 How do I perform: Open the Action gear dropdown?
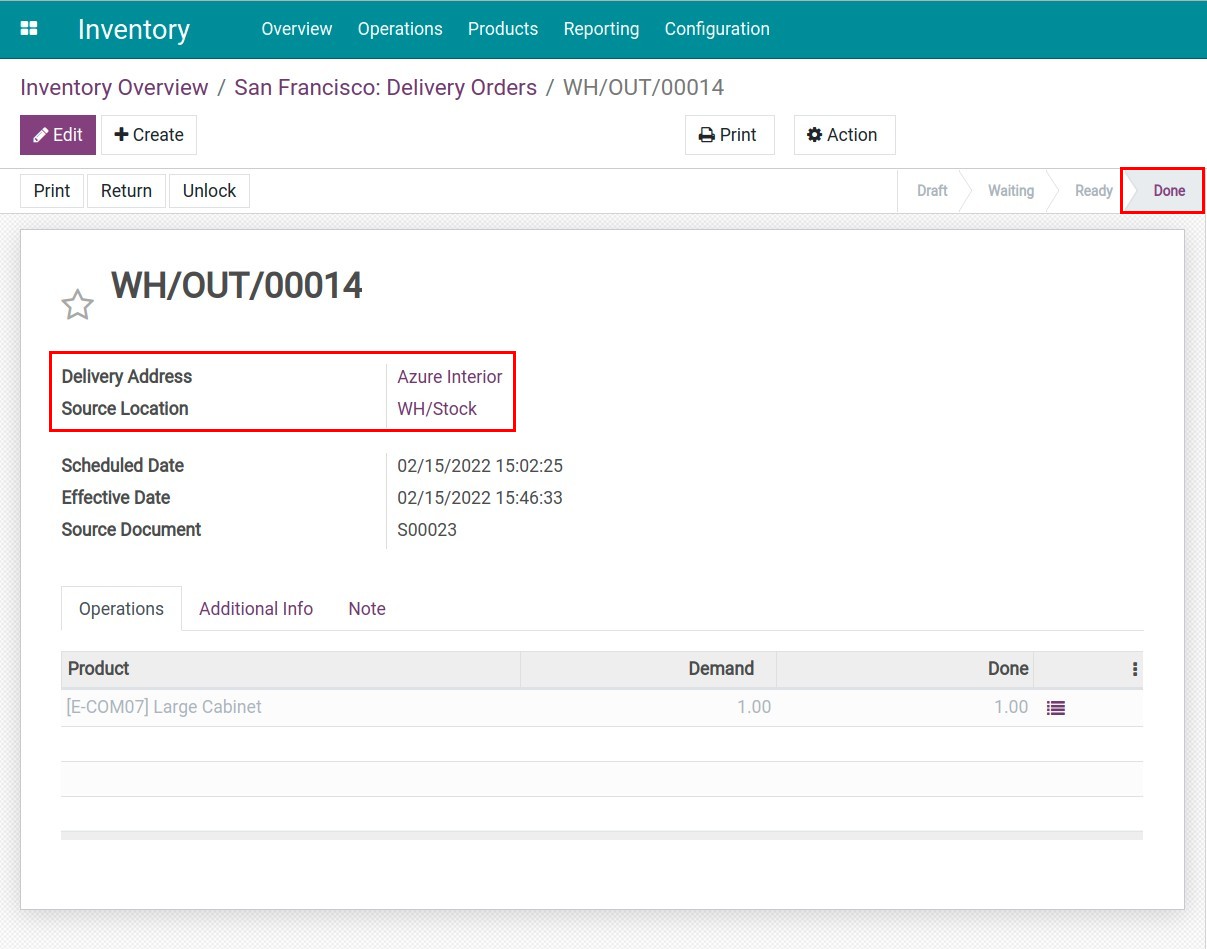click(x=844, y=135)
